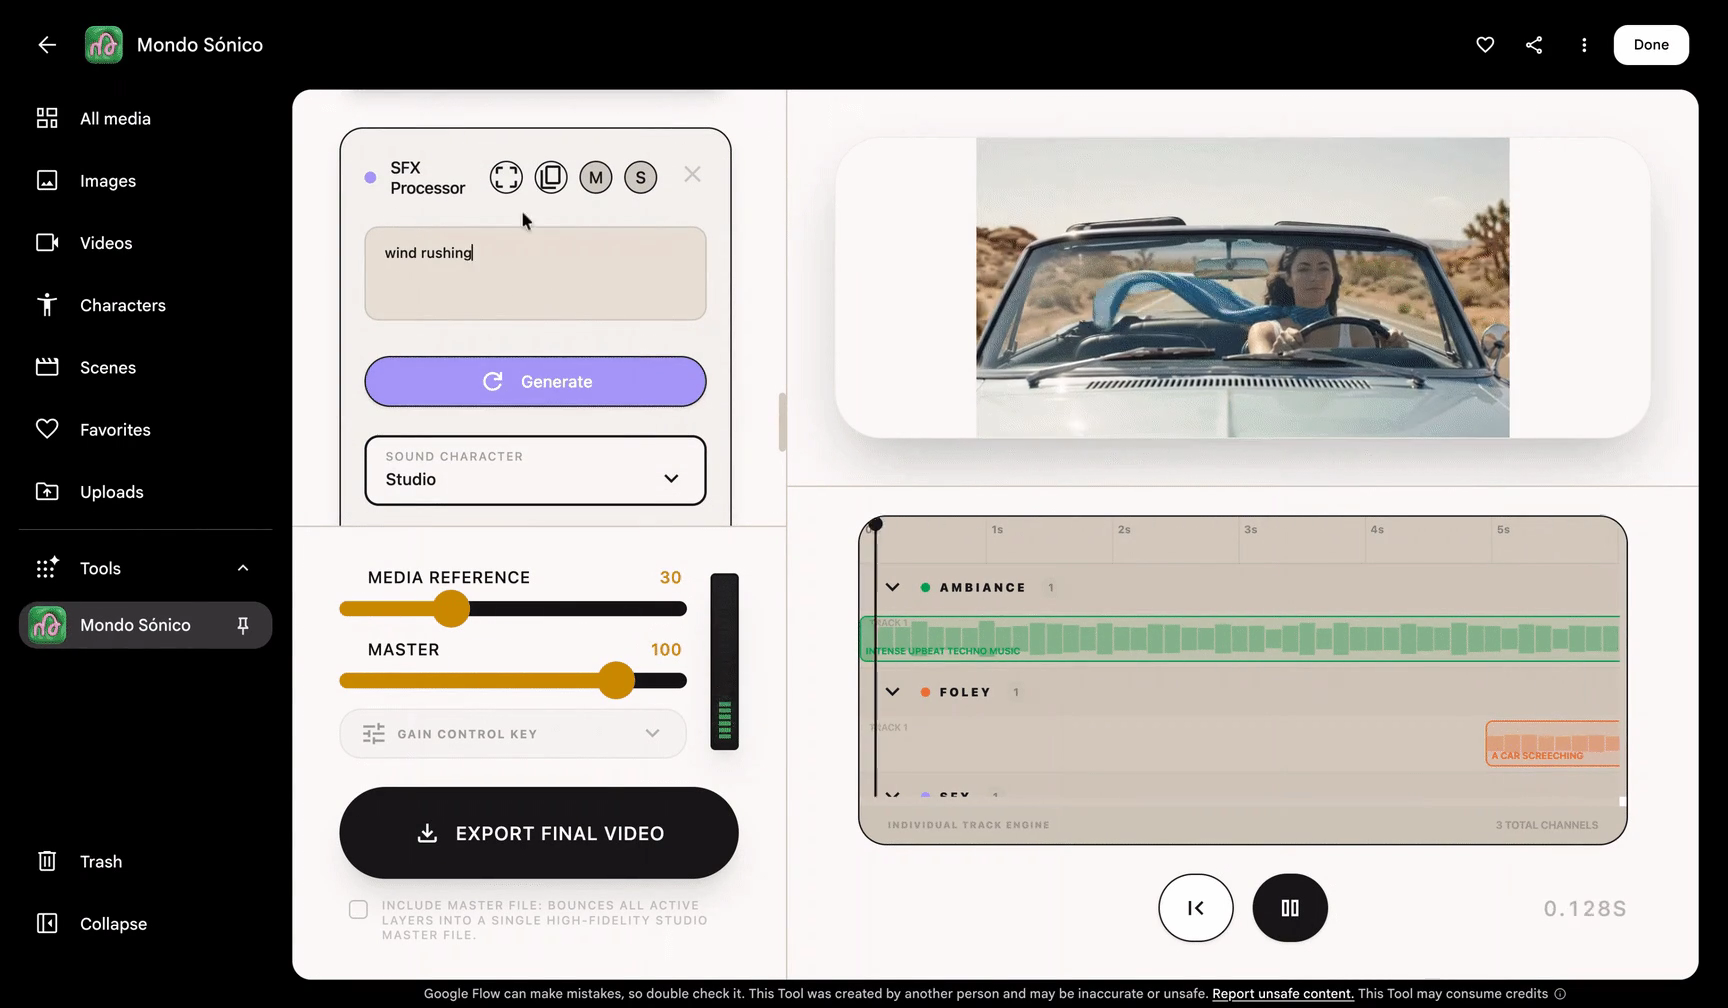Open Videos section
This screenshot has width=1728, height=1008.
point(145,243)
